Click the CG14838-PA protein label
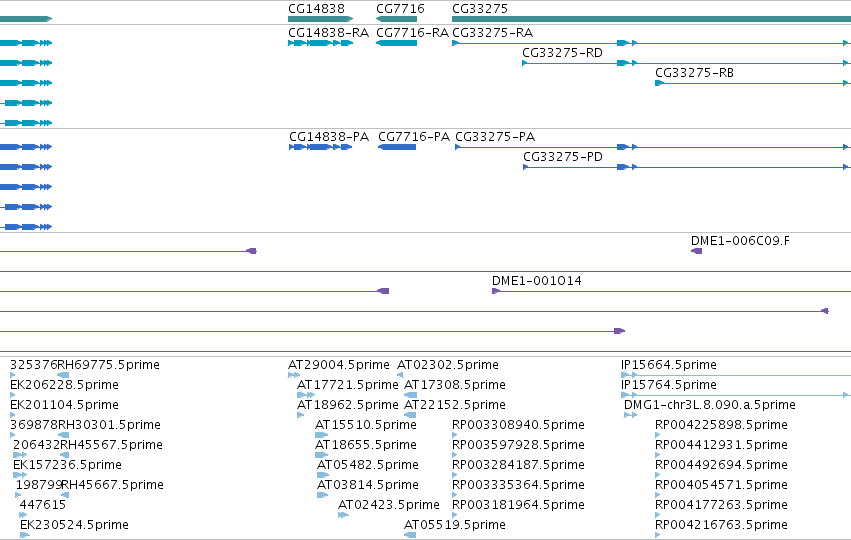This screenshot has height=540, width=851. (329, 137)
